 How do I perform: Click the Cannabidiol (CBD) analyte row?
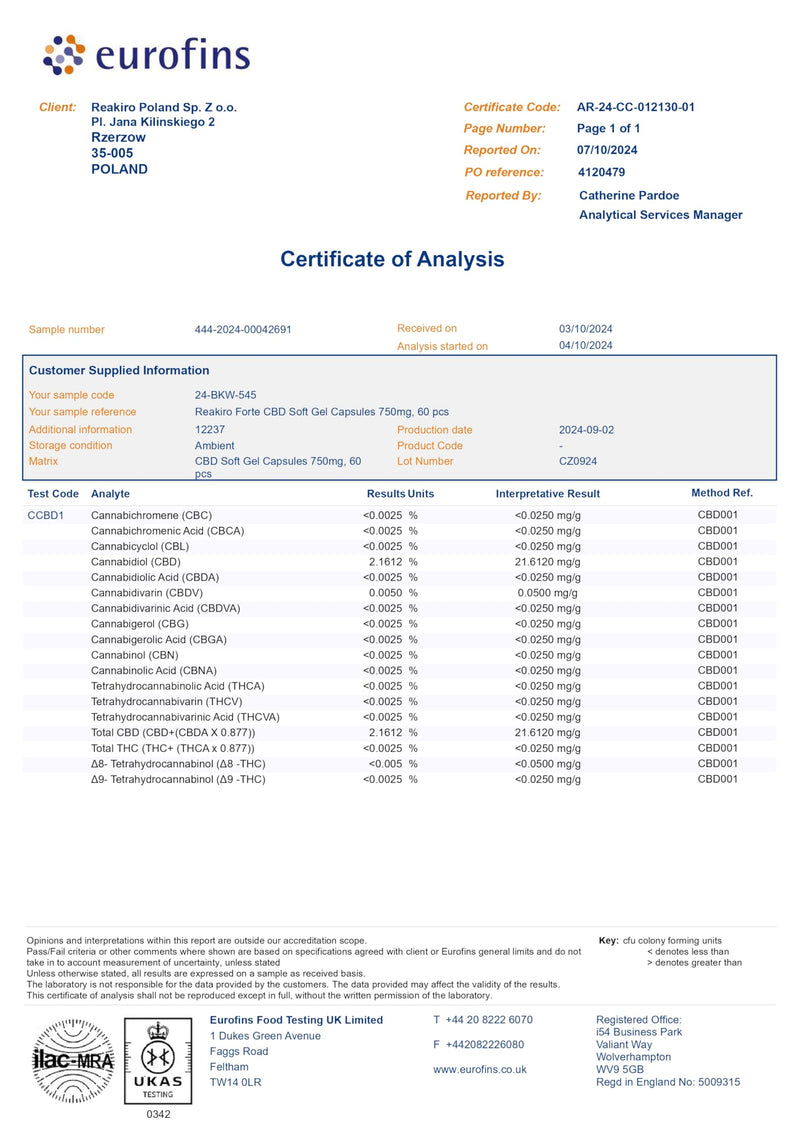[x=400, y=562]
